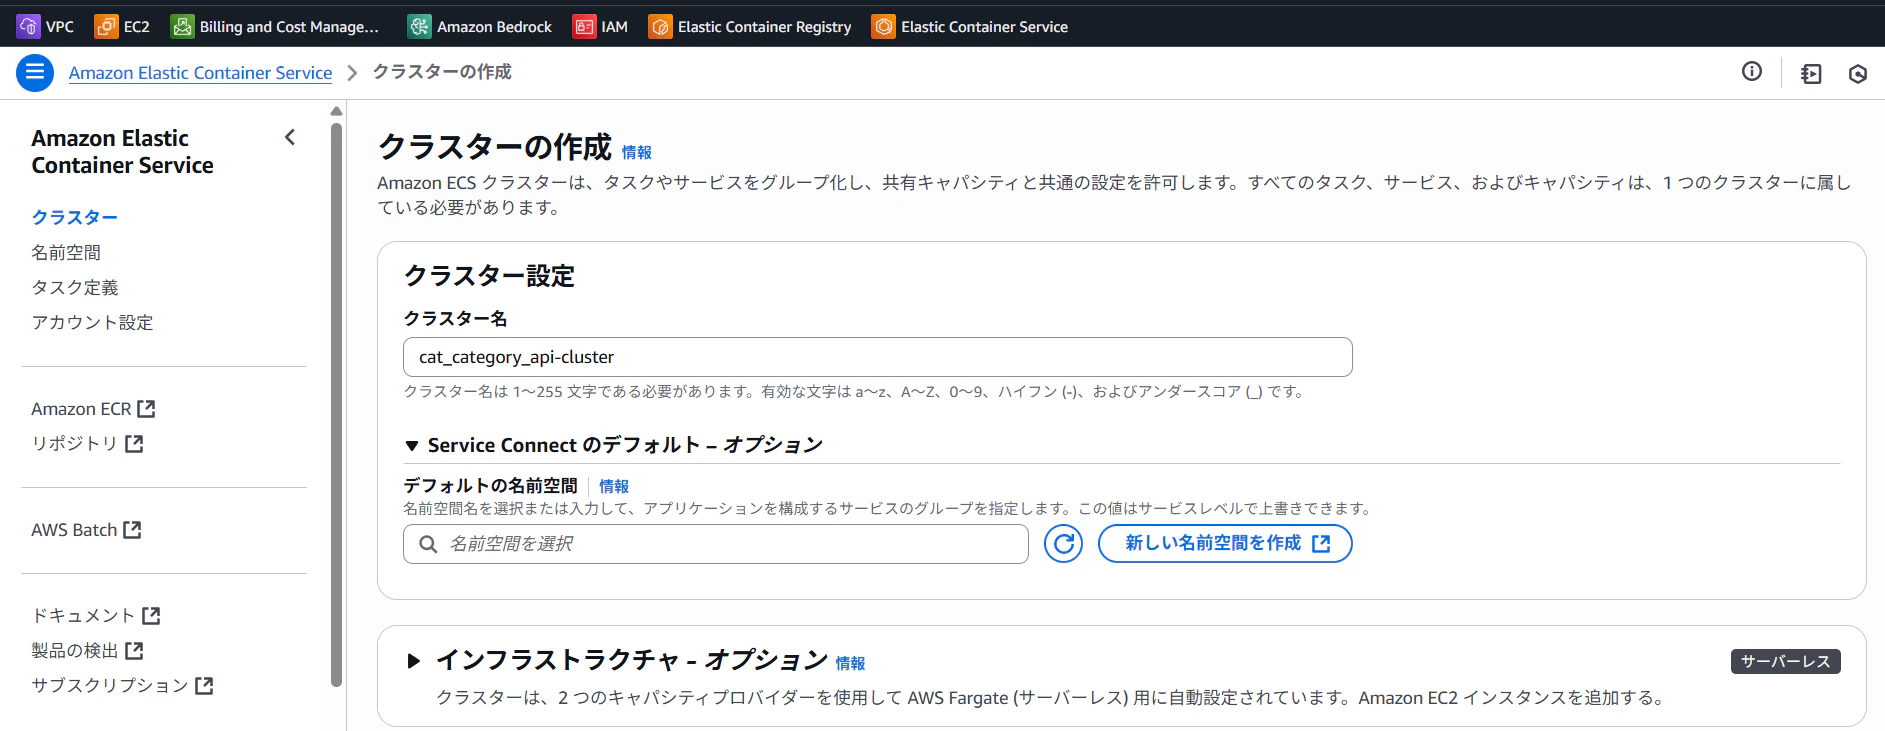Screen dimensions: 1885x731
Task: Click the サーバーレス badge
Action: pos(1786,661)
